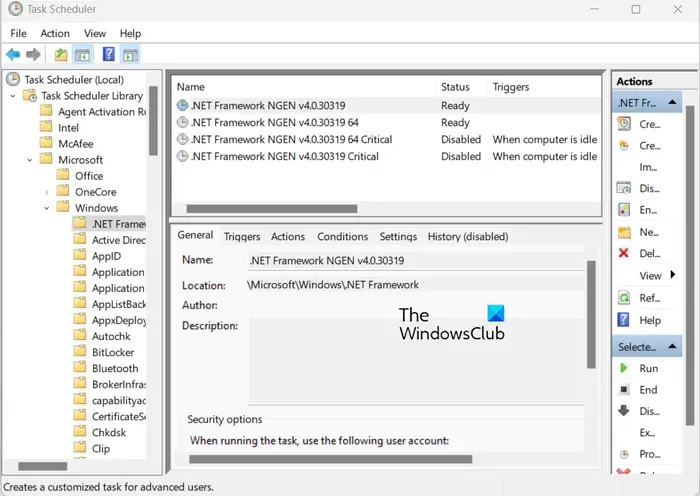Open the View menu in menu bar

95,33
